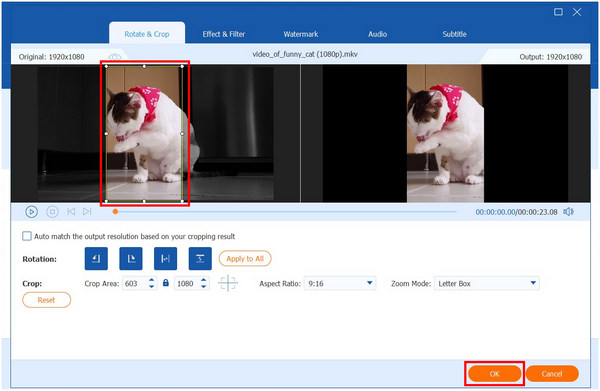The height and width of the screenshot is (391, 600).
Task: Click crop width field showing 603
Action: click(135, 283)
